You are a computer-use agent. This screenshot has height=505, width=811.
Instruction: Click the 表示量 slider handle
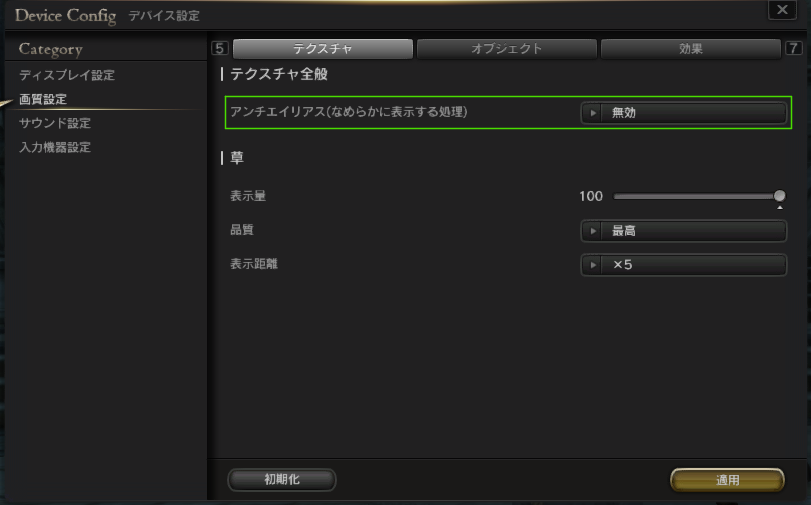pyautogui.click(x=779, y=196)
